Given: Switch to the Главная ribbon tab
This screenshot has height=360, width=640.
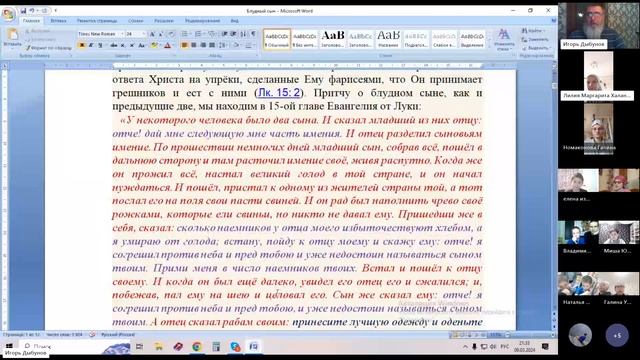Looking at the screenshot, I should pyautogui.click(x=31, y=20).
